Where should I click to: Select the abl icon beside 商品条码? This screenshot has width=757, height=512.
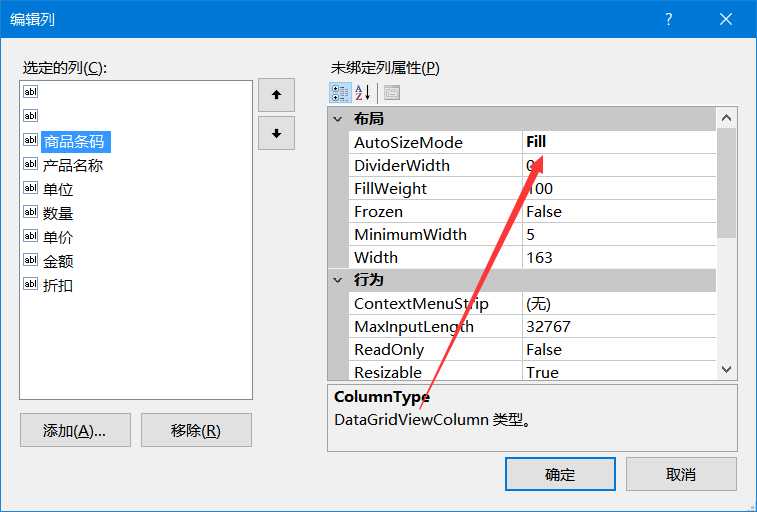click(30, 140)
